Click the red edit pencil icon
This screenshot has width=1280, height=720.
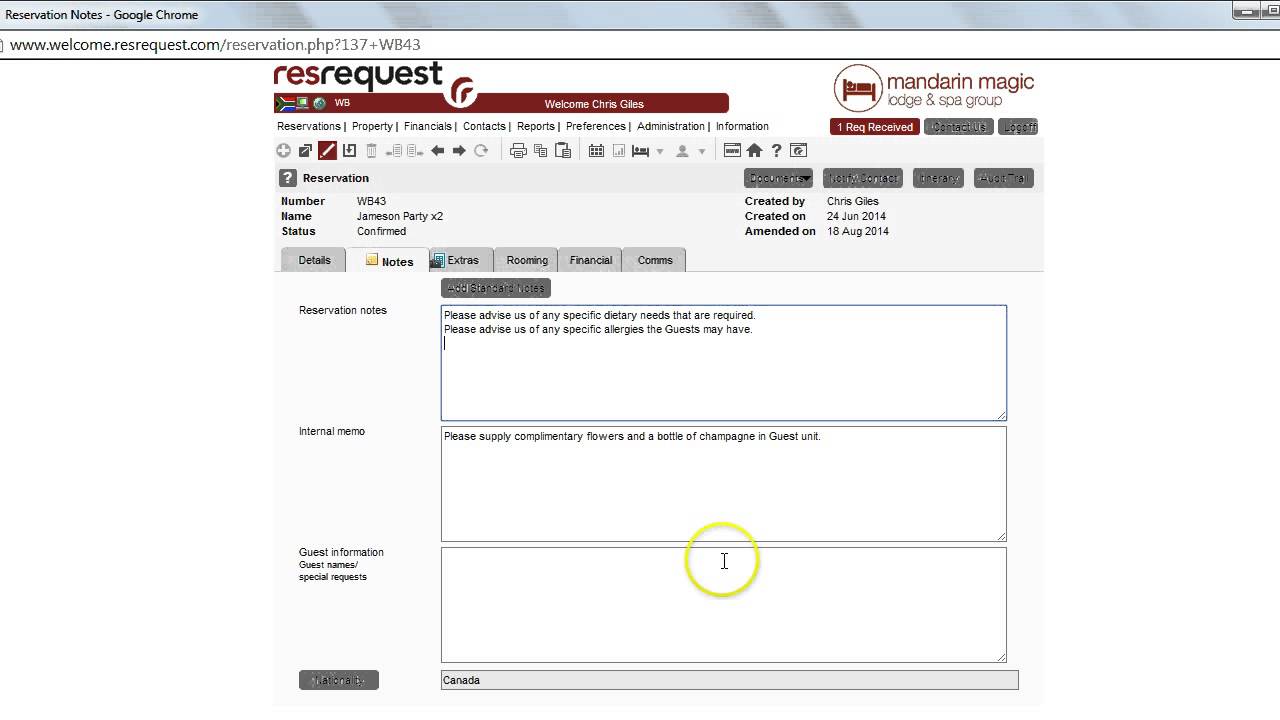pyautogui.click(x=327, y=151)
